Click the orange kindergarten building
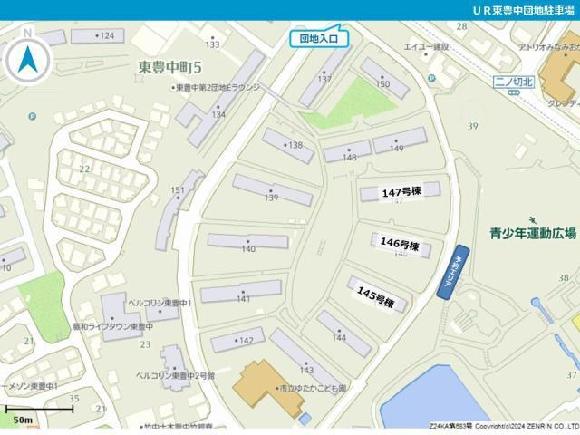Screen dimensions: 580x435 pos(269,387)
